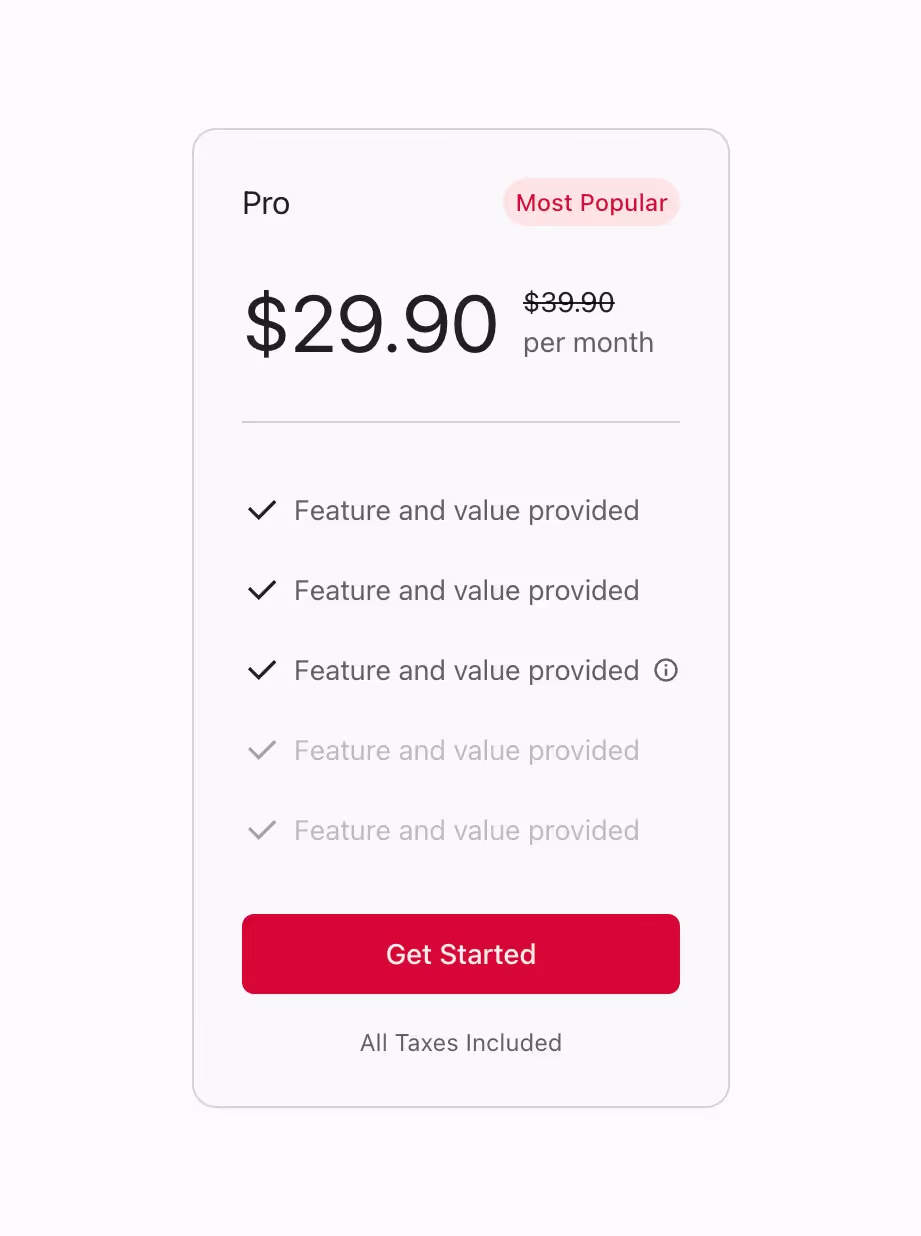Viewport: 921px width, 1236px height.
Task: Select the checkmark of the first feature
Action: [261, 510]
